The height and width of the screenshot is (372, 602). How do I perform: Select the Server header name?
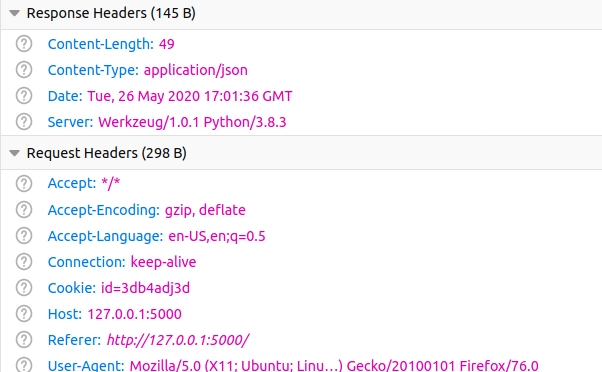click(x=70, y=122)
